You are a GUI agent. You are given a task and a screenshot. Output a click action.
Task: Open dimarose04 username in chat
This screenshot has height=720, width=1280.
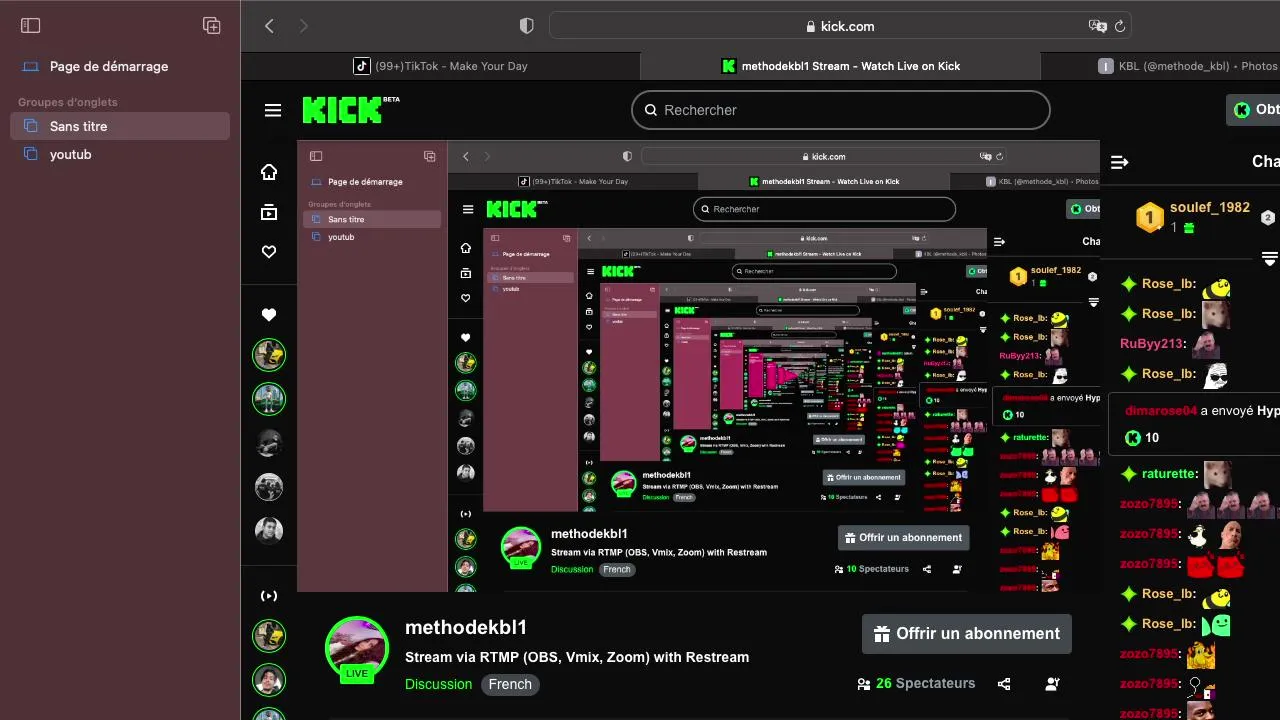coord(1161,410)
